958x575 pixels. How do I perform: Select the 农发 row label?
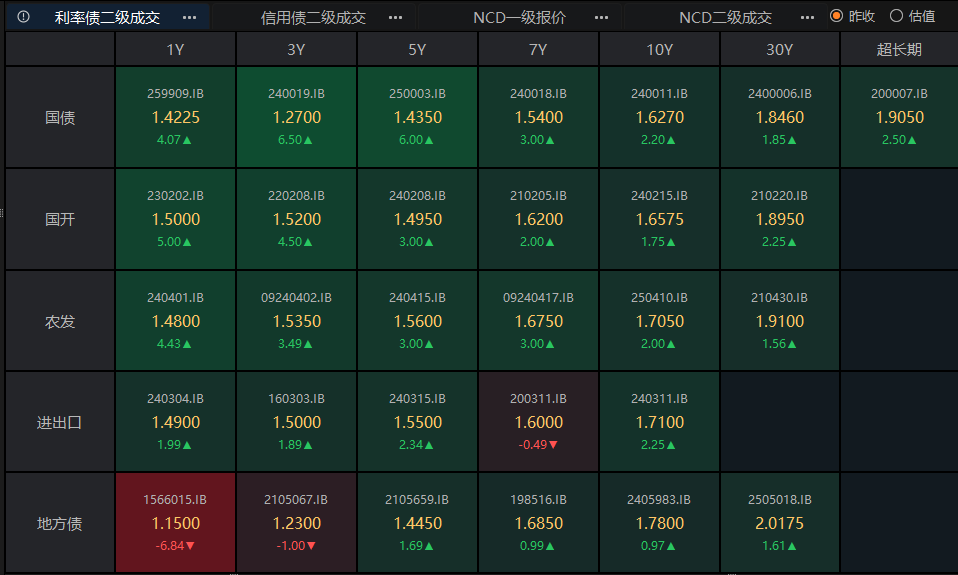tap(60, 321)
